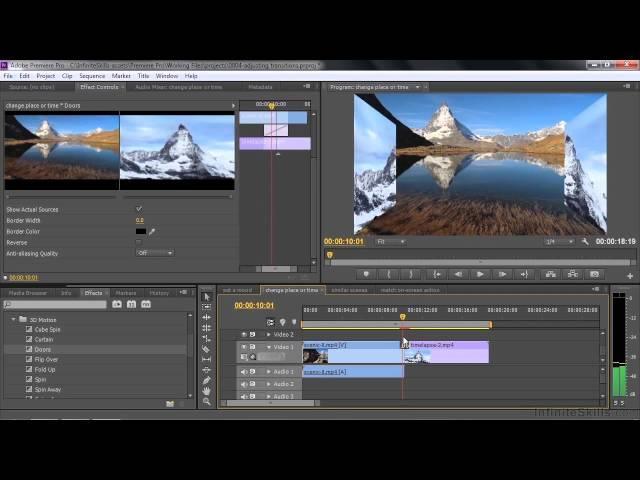Click the Add Marker button in Program monitor

[x=366, y=275]
